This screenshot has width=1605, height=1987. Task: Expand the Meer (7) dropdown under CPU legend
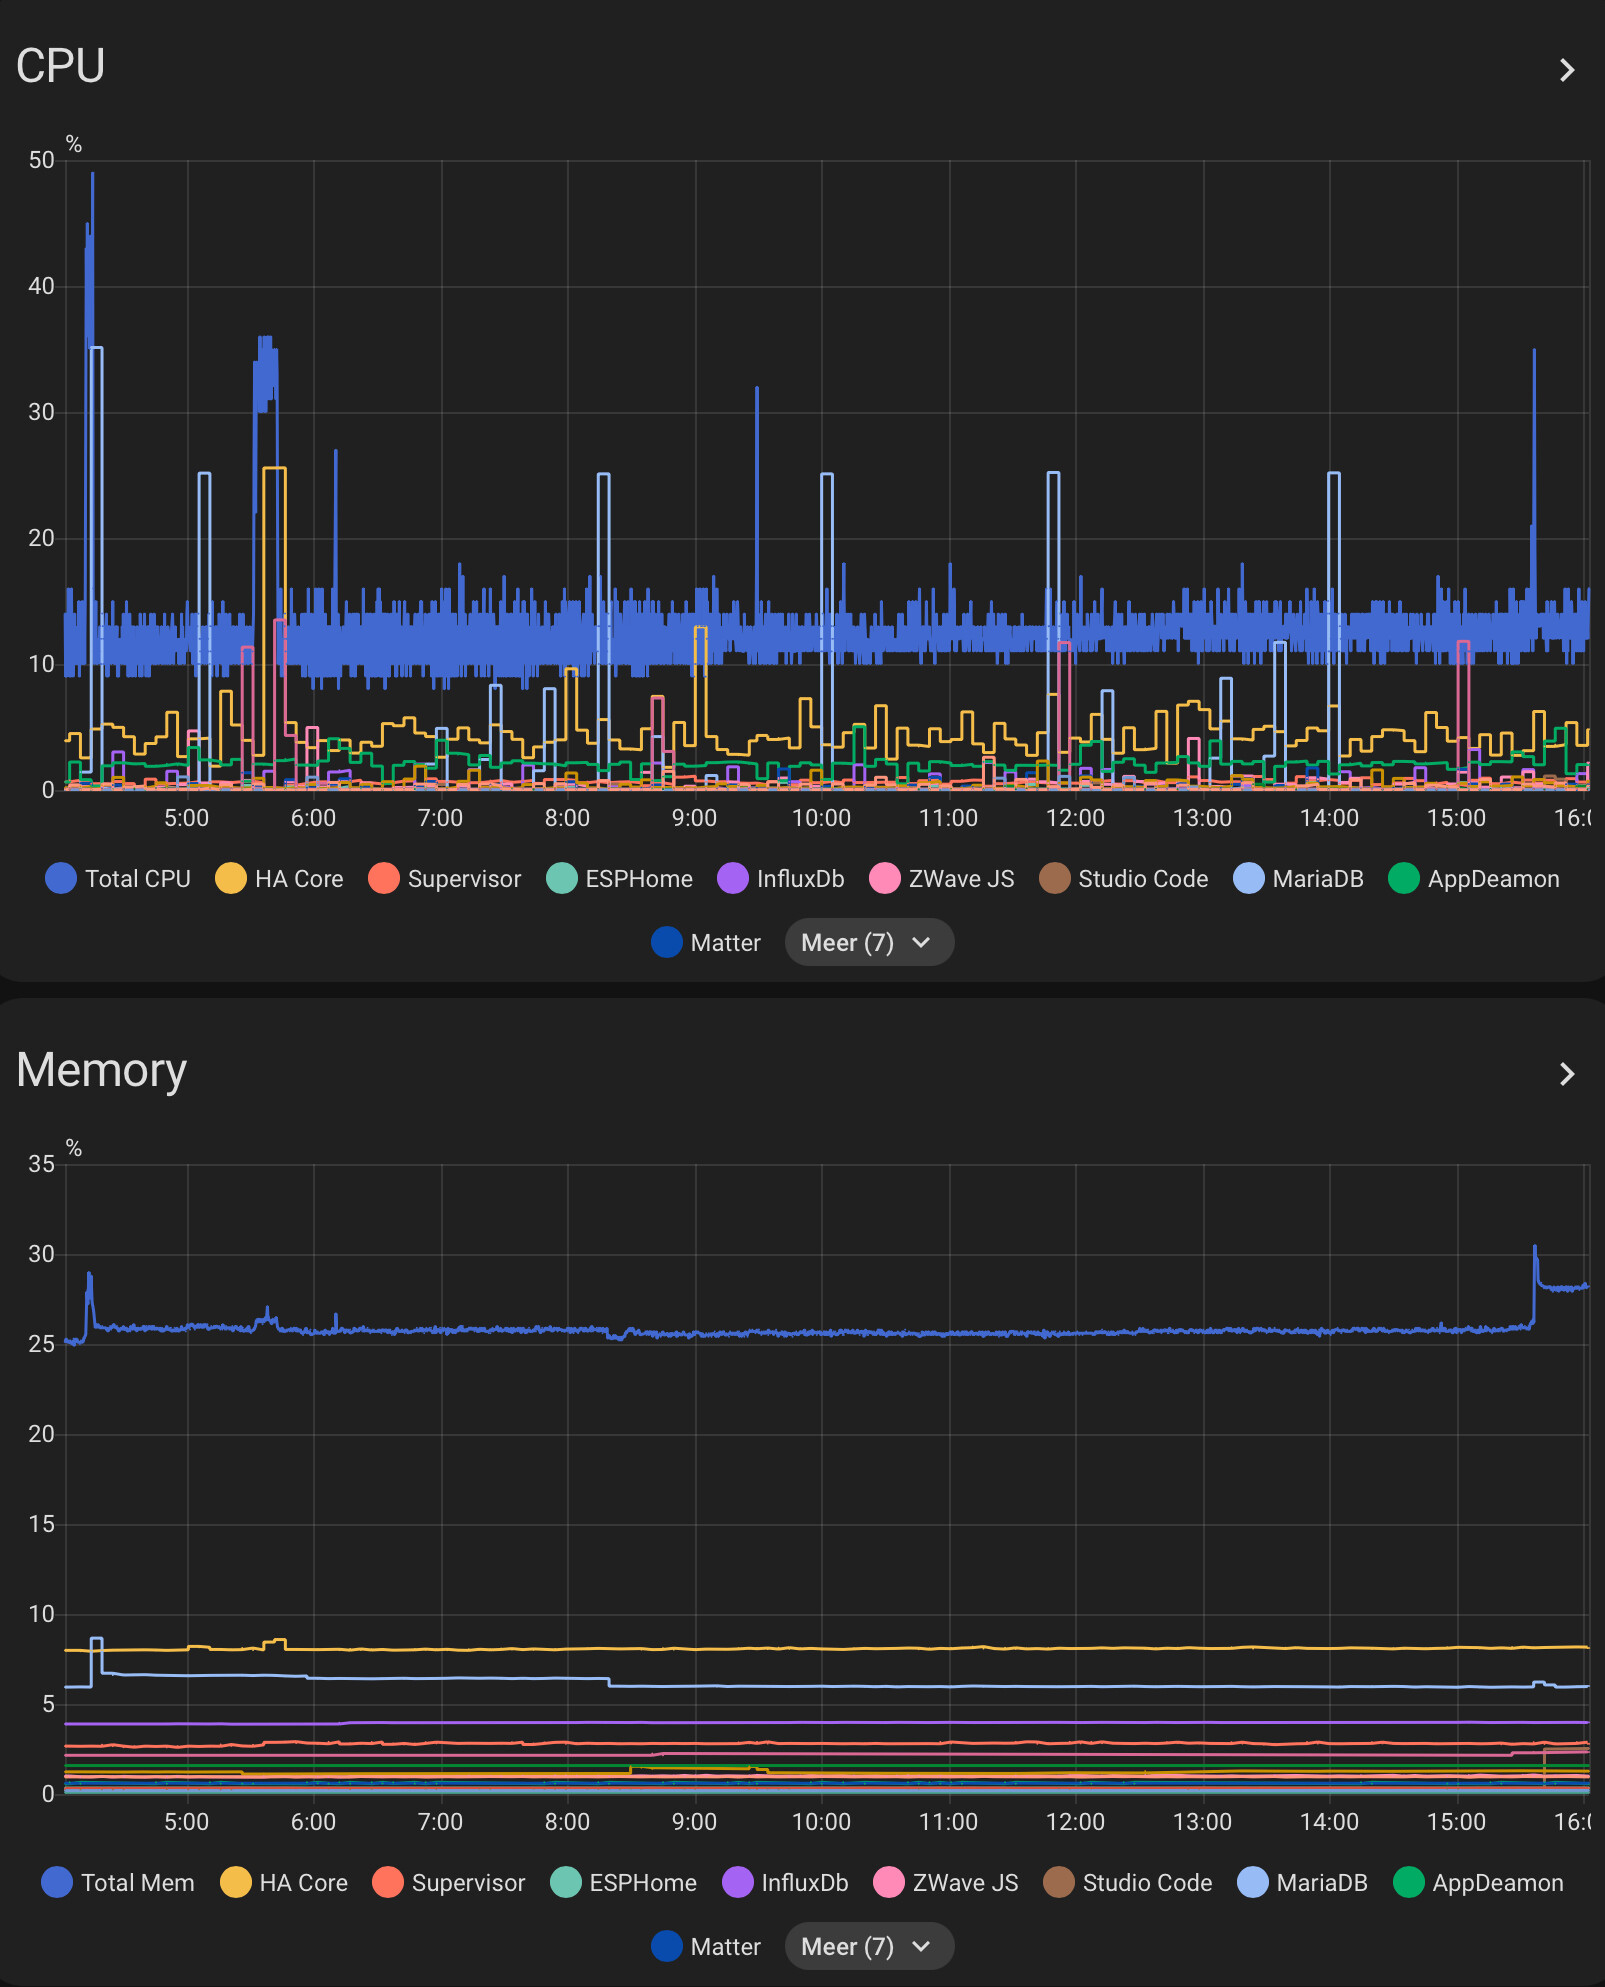(868, 942)
